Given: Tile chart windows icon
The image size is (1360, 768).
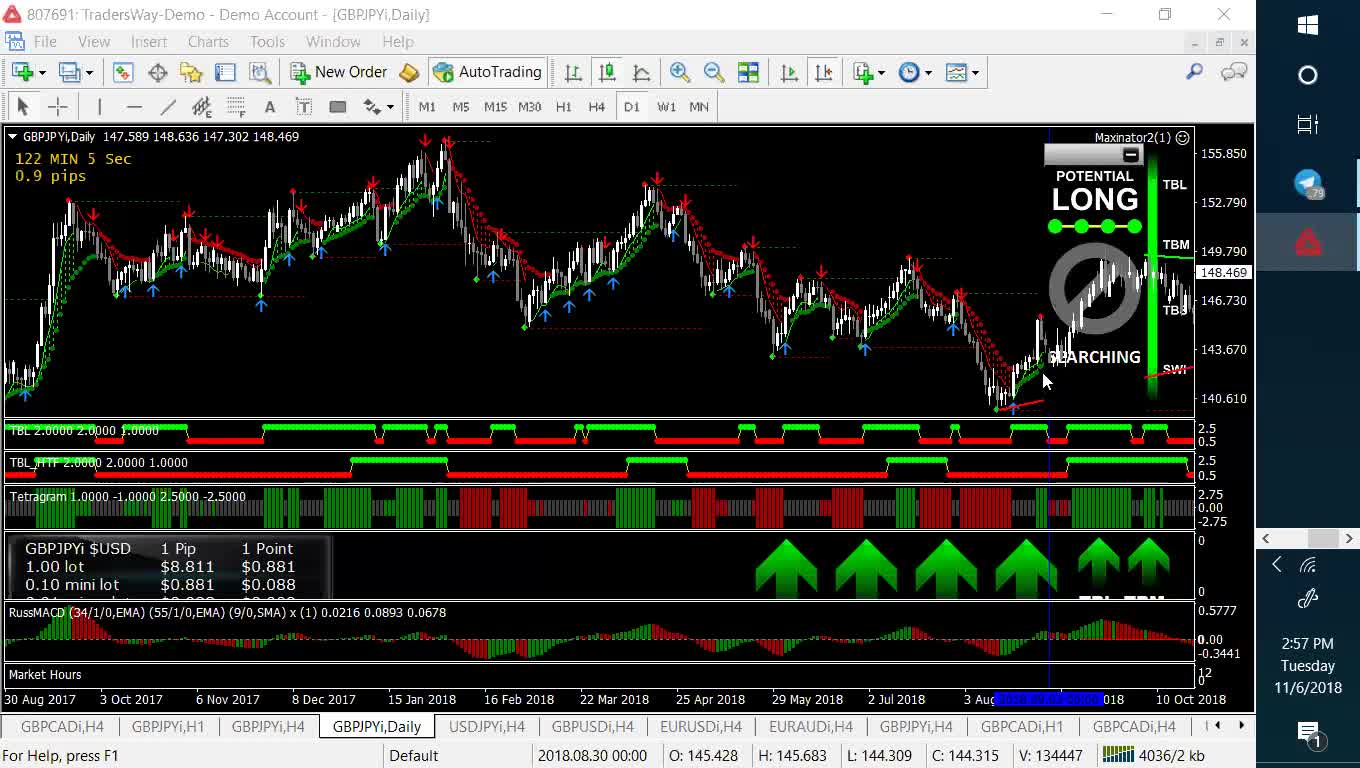Looking at the screenshot, I should tap(748, 72).
